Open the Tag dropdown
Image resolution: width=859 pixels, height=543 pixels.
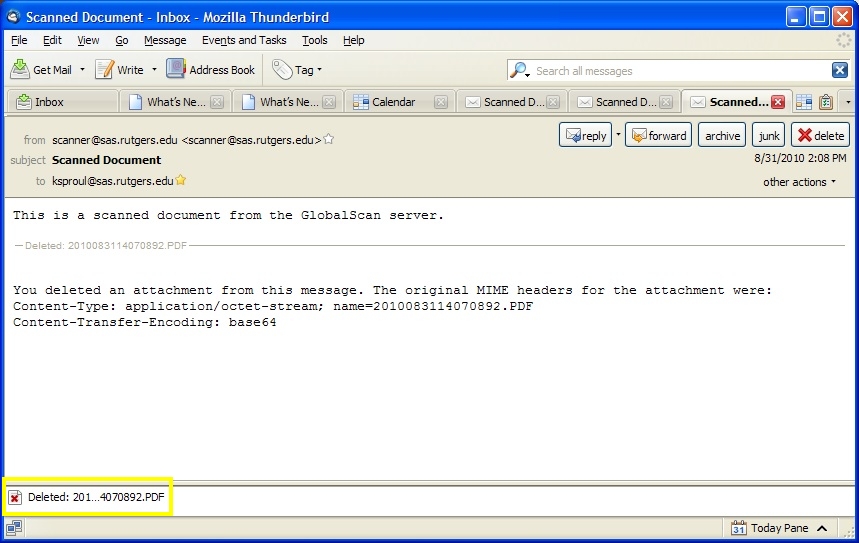pyautogui.click(x=297, y=70)
